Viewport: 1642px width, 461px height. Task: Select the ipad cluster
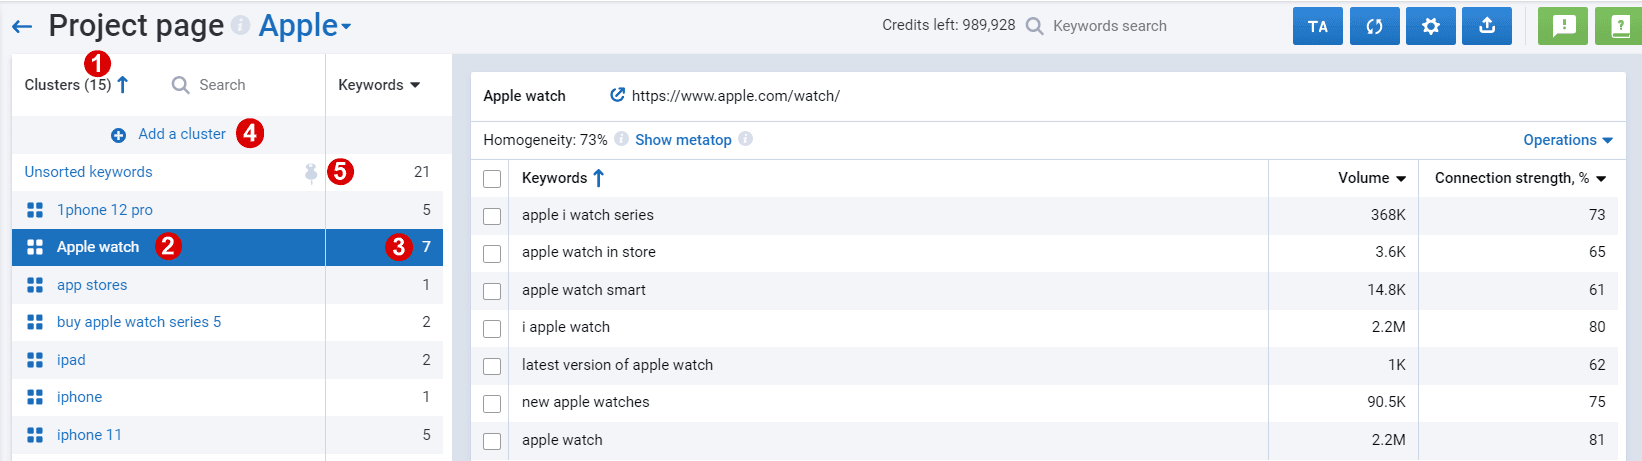coord(71,360)
